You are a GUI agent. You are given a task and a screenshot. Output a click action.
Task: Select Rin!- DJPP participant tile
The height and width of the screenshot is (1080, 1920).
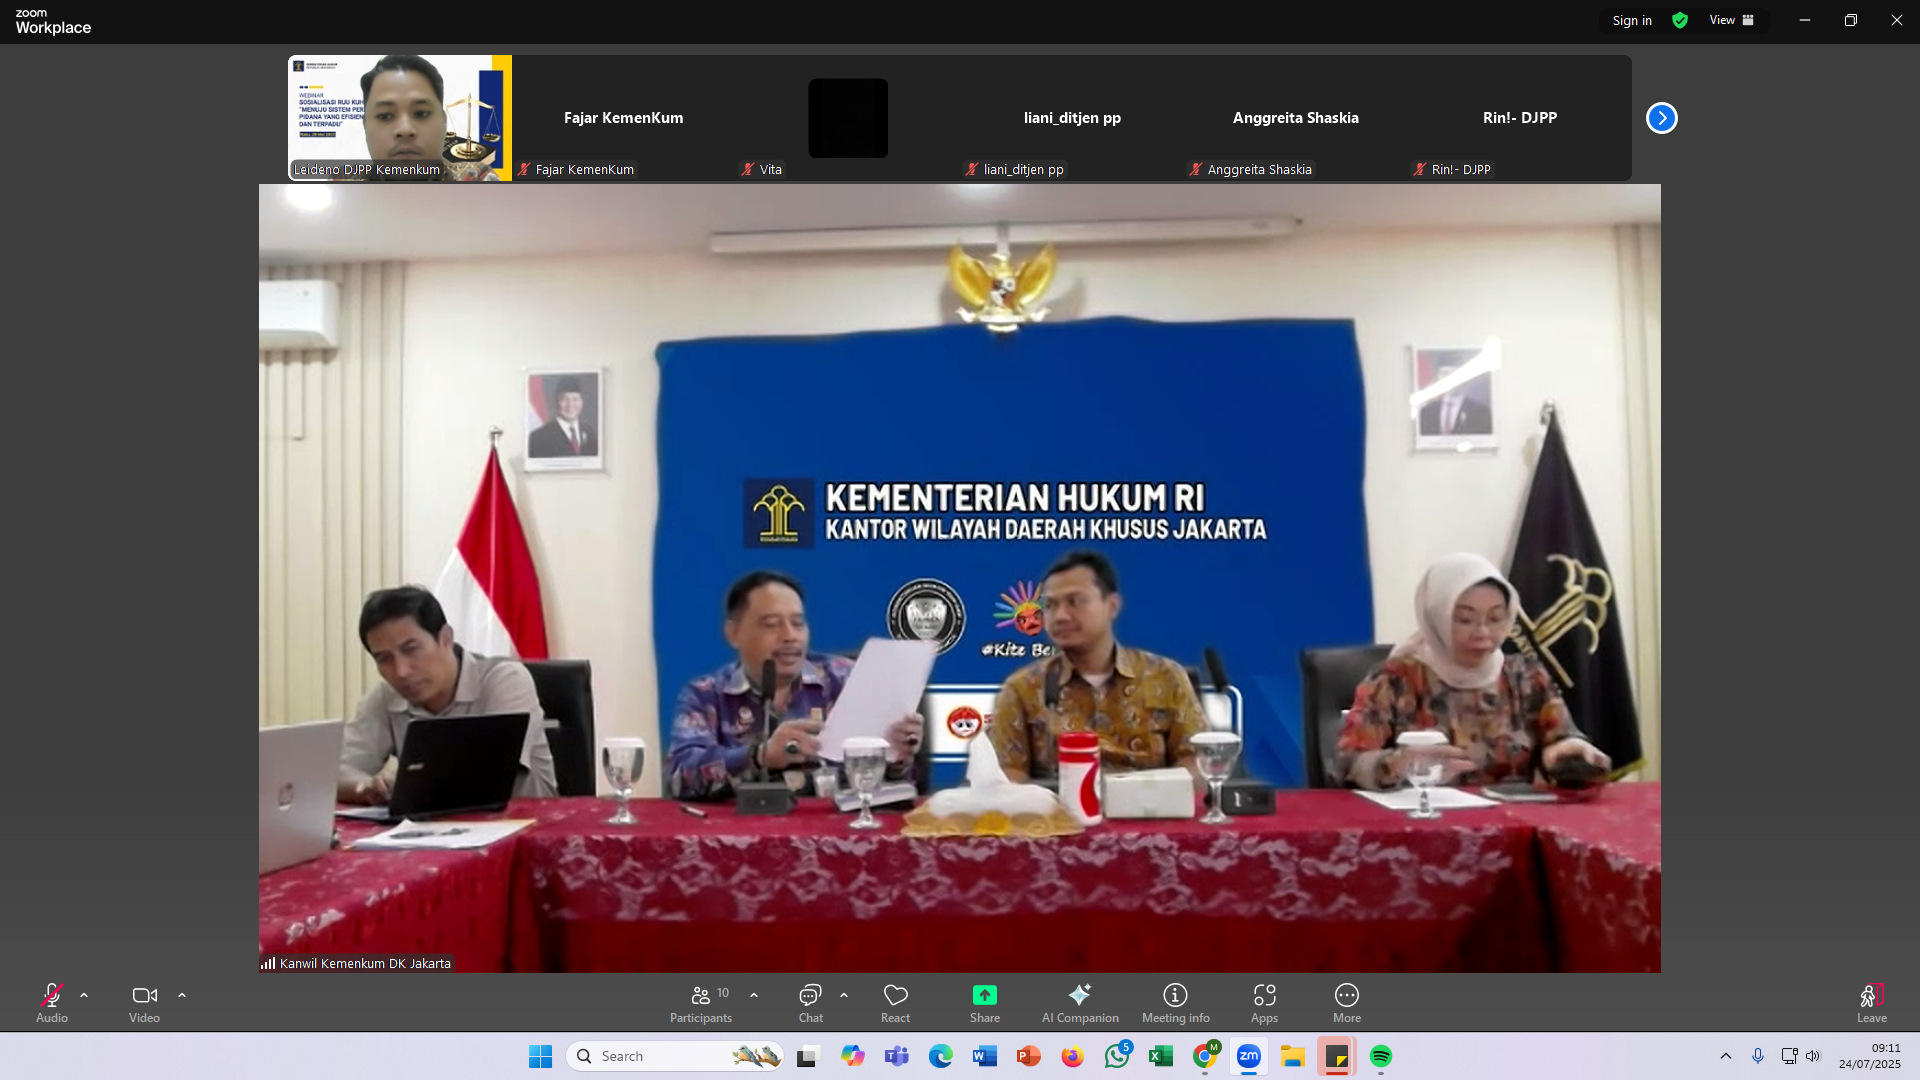point(1520,118)
